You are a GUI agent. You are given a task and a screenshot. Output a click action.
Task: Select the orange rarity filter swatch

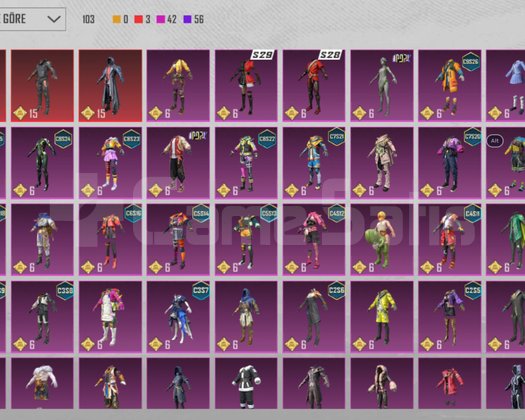point(116,19)
